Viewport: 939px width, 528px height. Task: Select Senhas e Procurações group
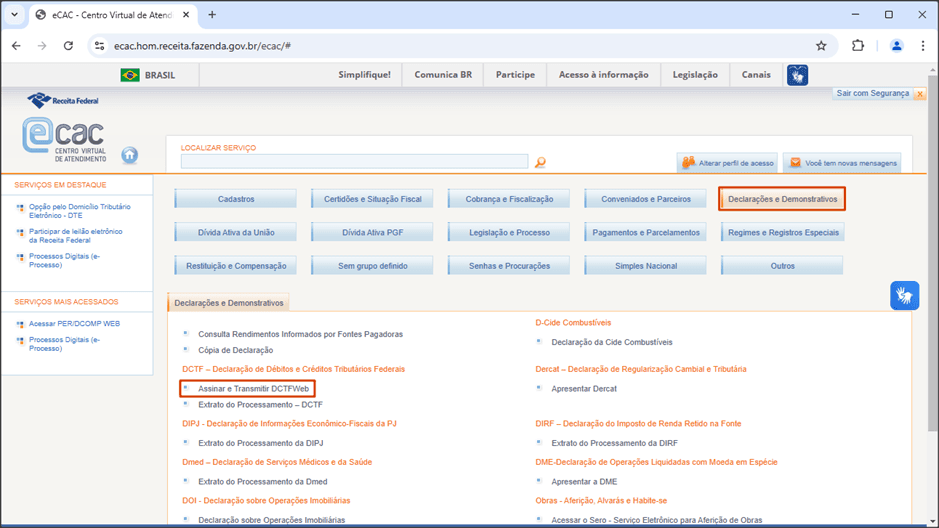pyautogui.click(x=509, y=266)
